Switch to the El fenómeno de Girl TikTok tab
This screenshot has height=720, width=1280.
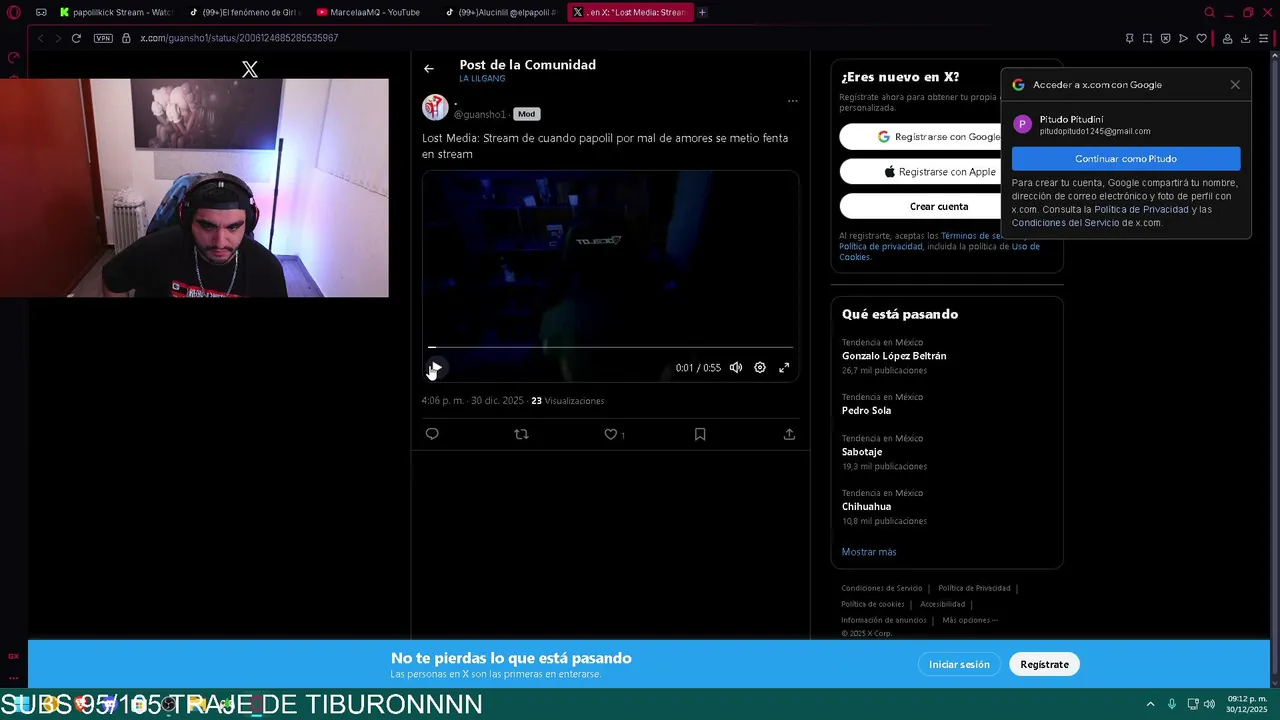(x=245, y=12)
